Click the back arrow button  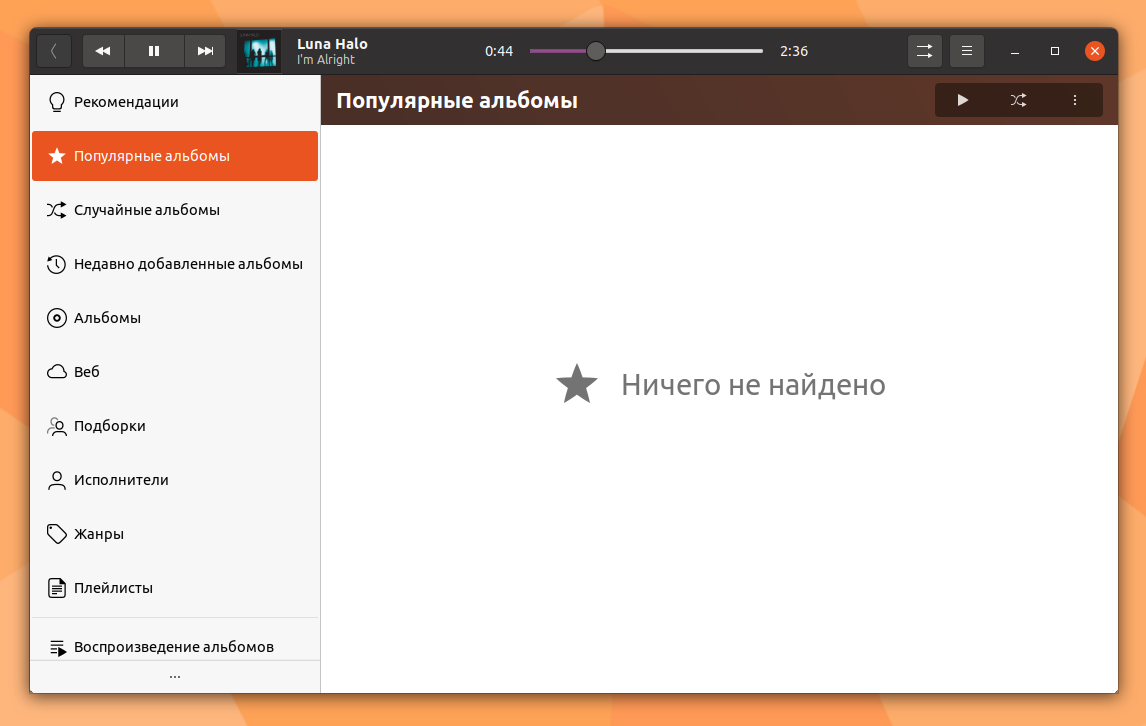[54, 51]
